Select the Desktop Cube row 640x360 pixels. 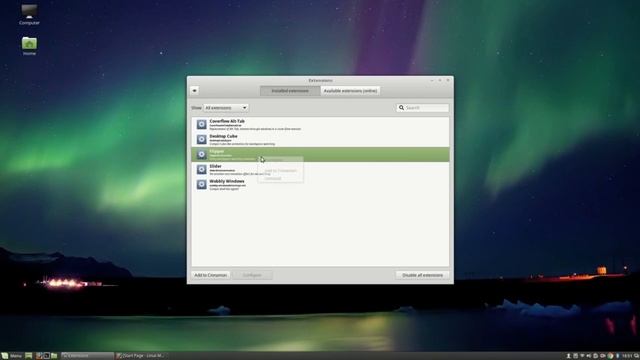(320, 139)
